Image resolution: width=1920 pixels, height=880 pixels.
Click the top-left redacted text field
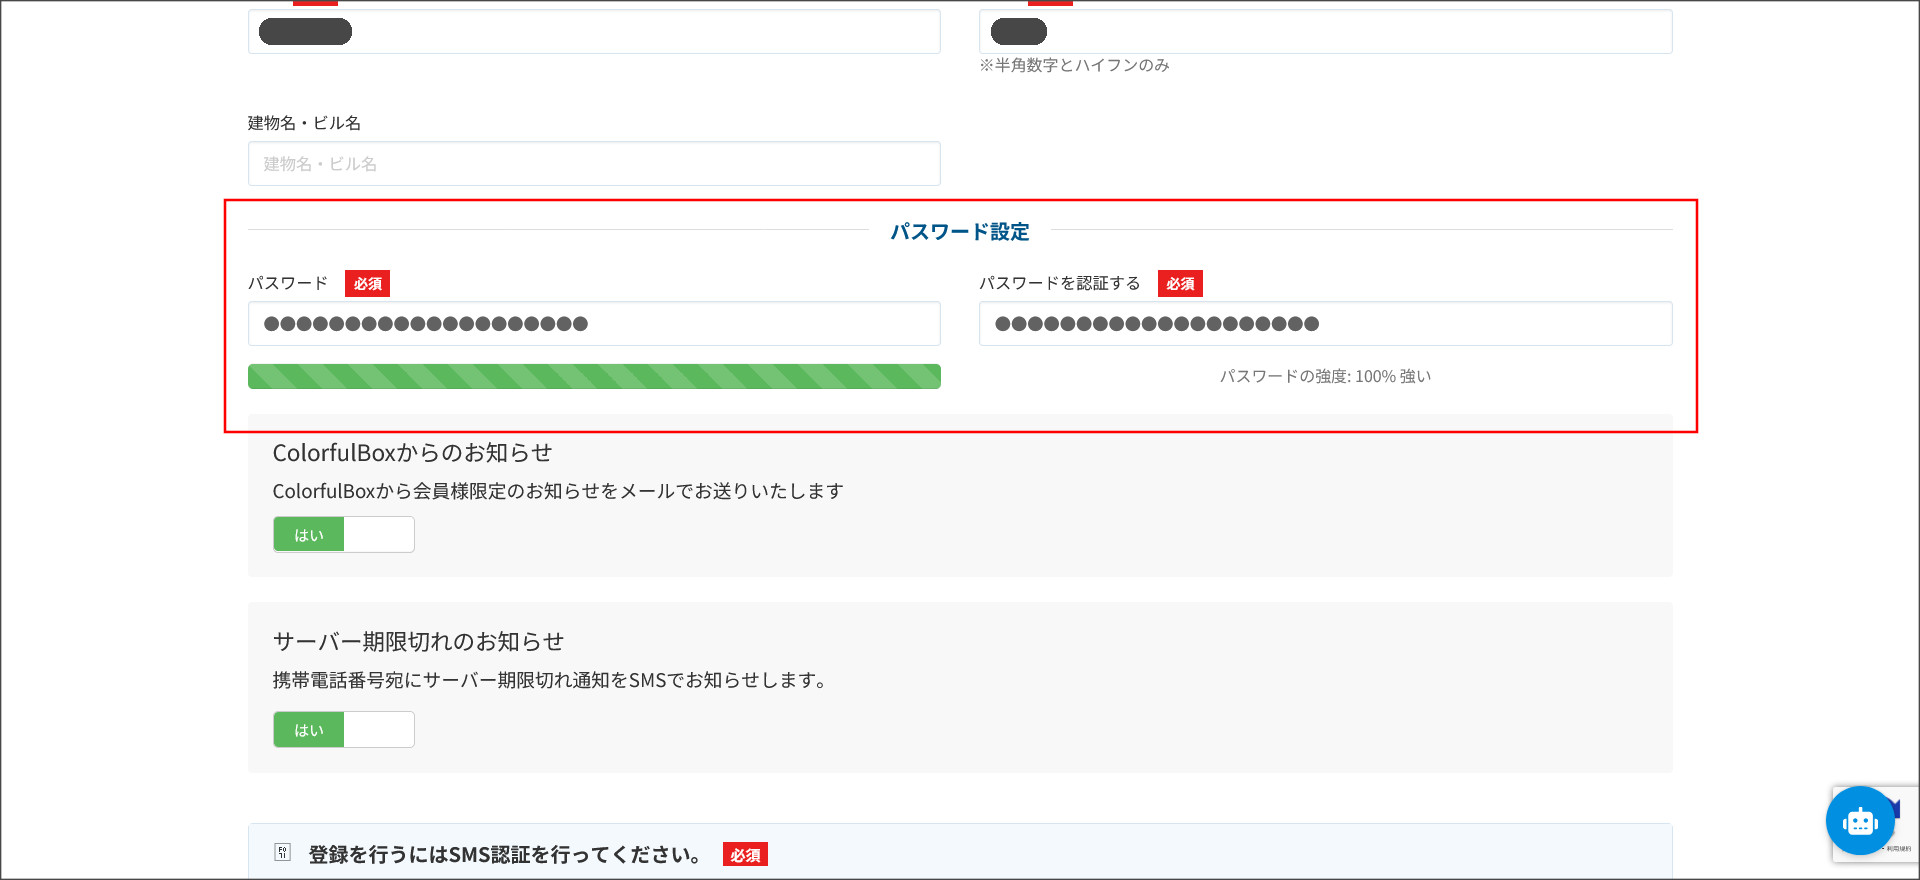(594, 32)
